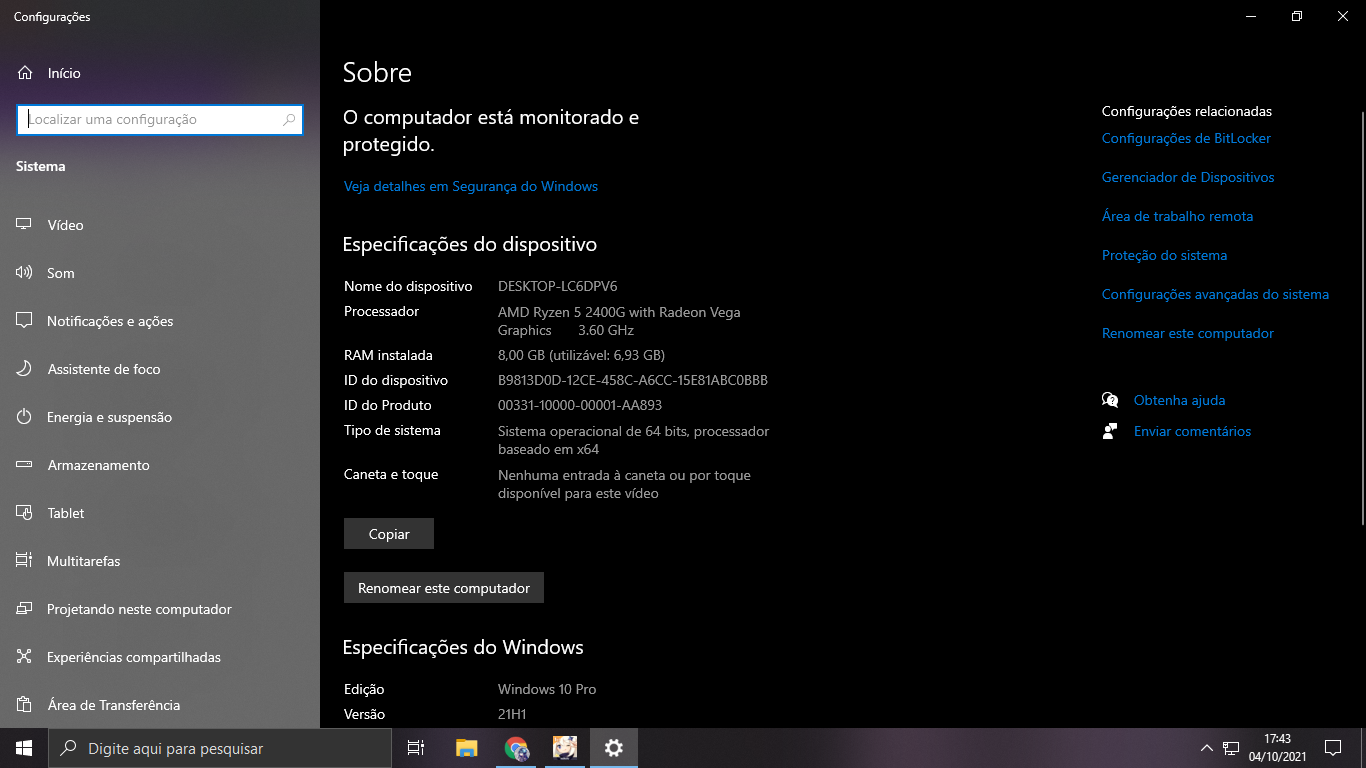Image resolution: width=1366 pixels, height=768 pixels.
Task: Open Vídeo display settings
Action: (x=160, y=225)
